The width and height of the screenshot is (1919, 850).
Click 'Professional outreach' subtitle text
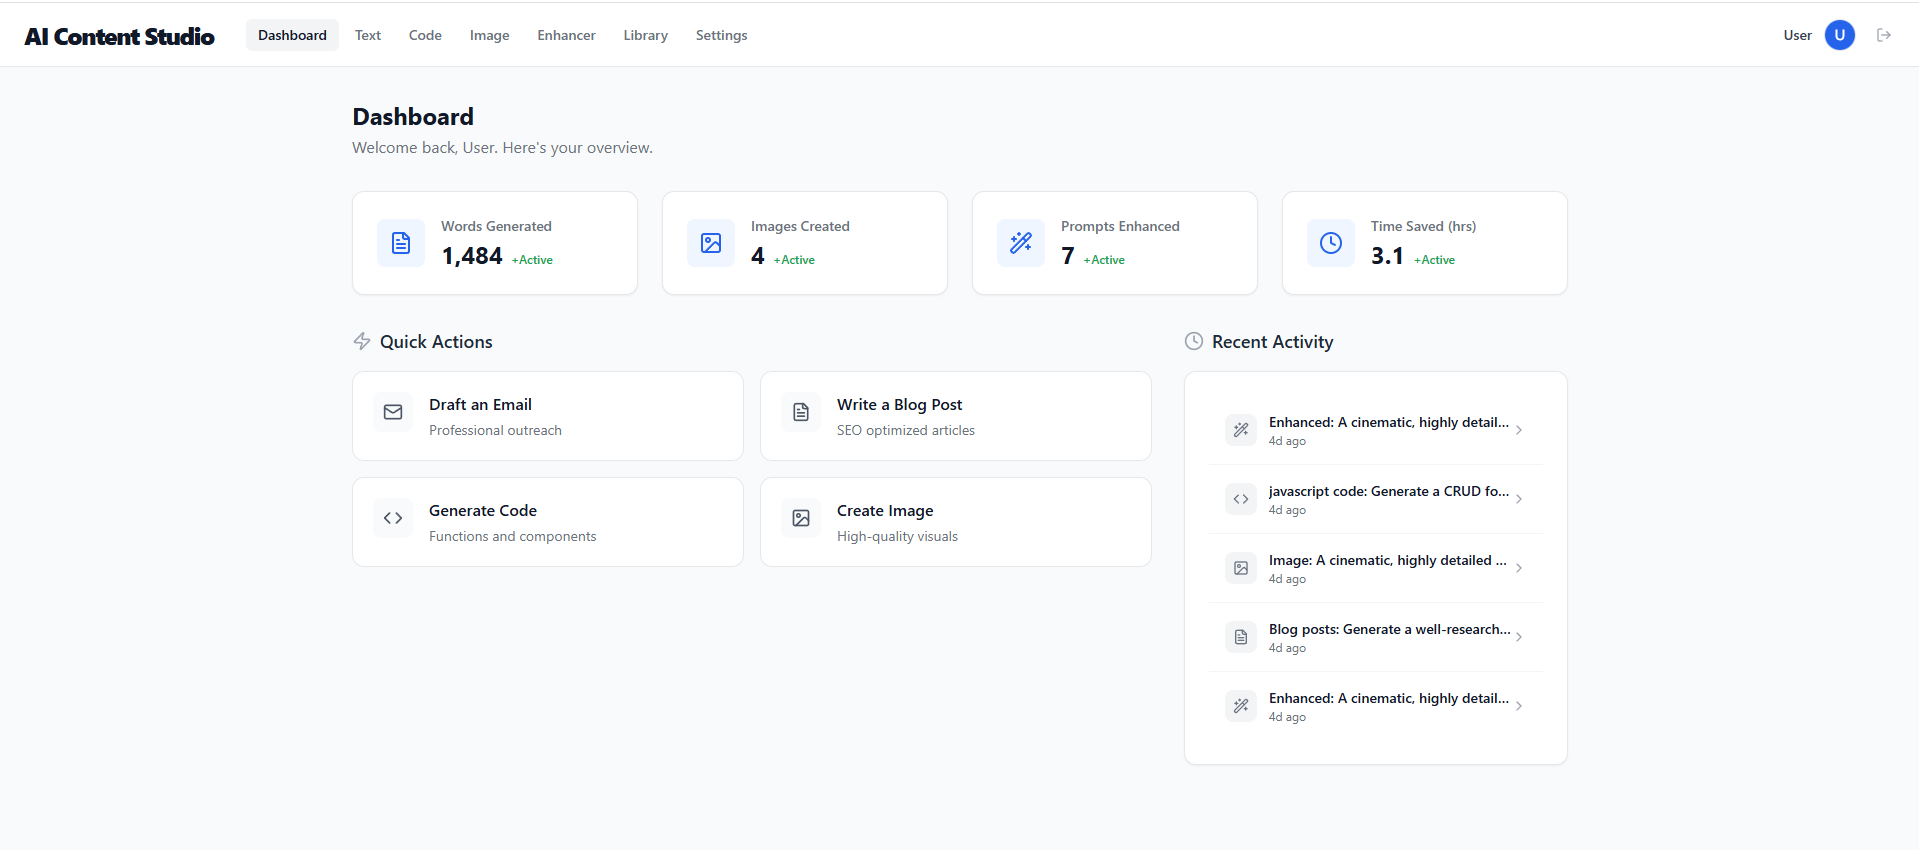pyautogui.click(x=495, y=430)
